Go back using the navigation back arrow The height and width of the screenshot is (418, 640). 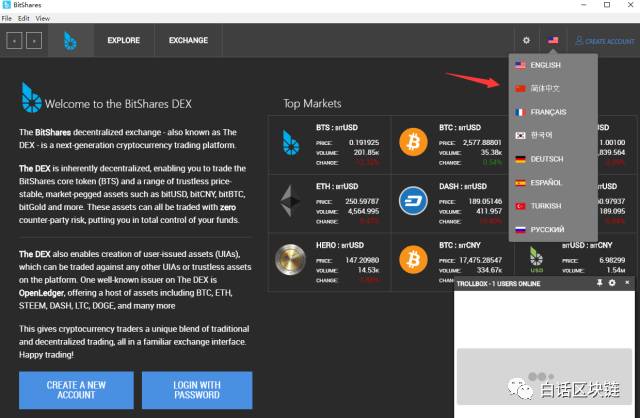(14, 41)
